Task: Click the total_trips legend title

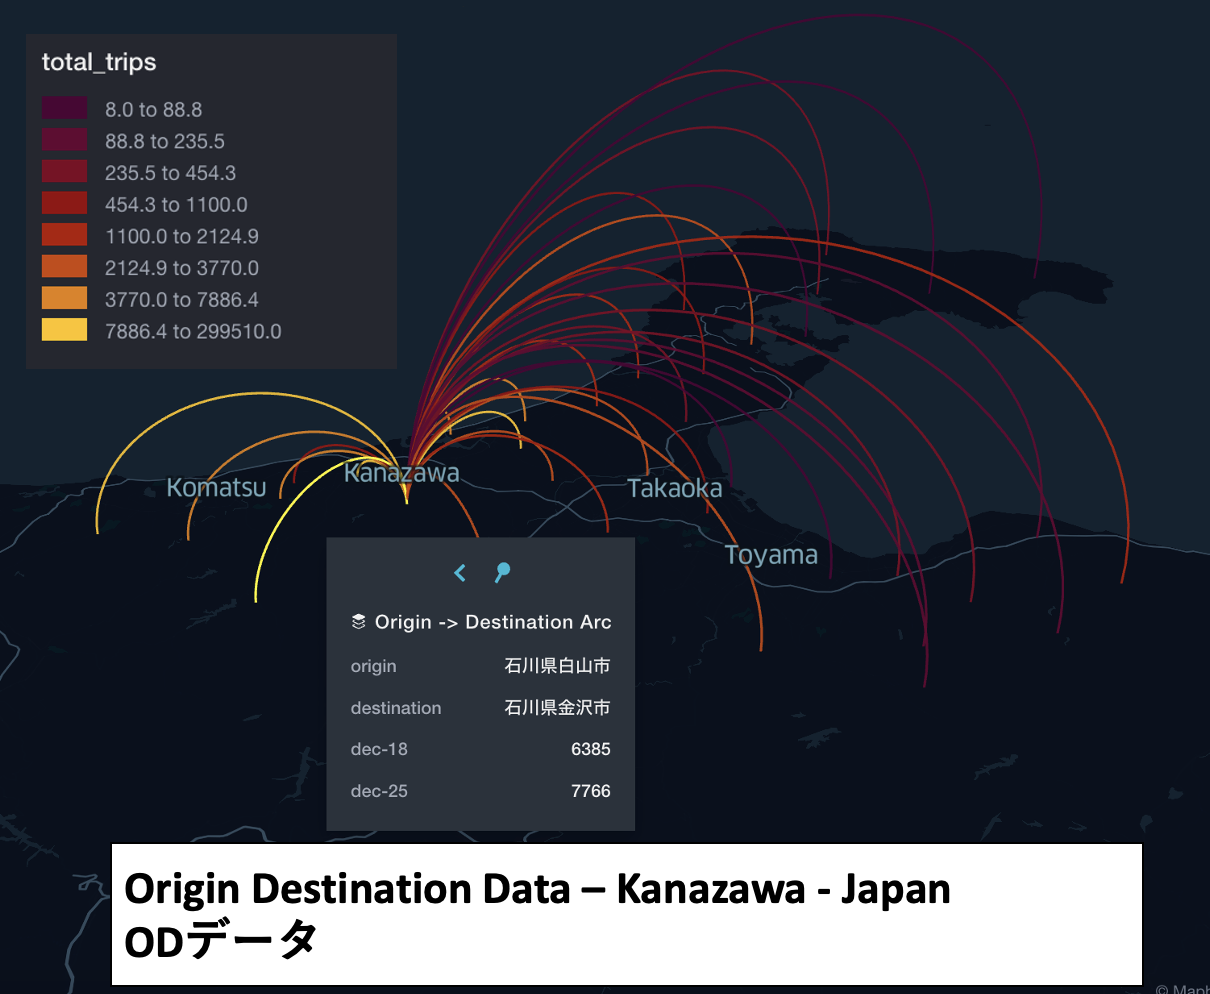Action: tap(98, 61)
